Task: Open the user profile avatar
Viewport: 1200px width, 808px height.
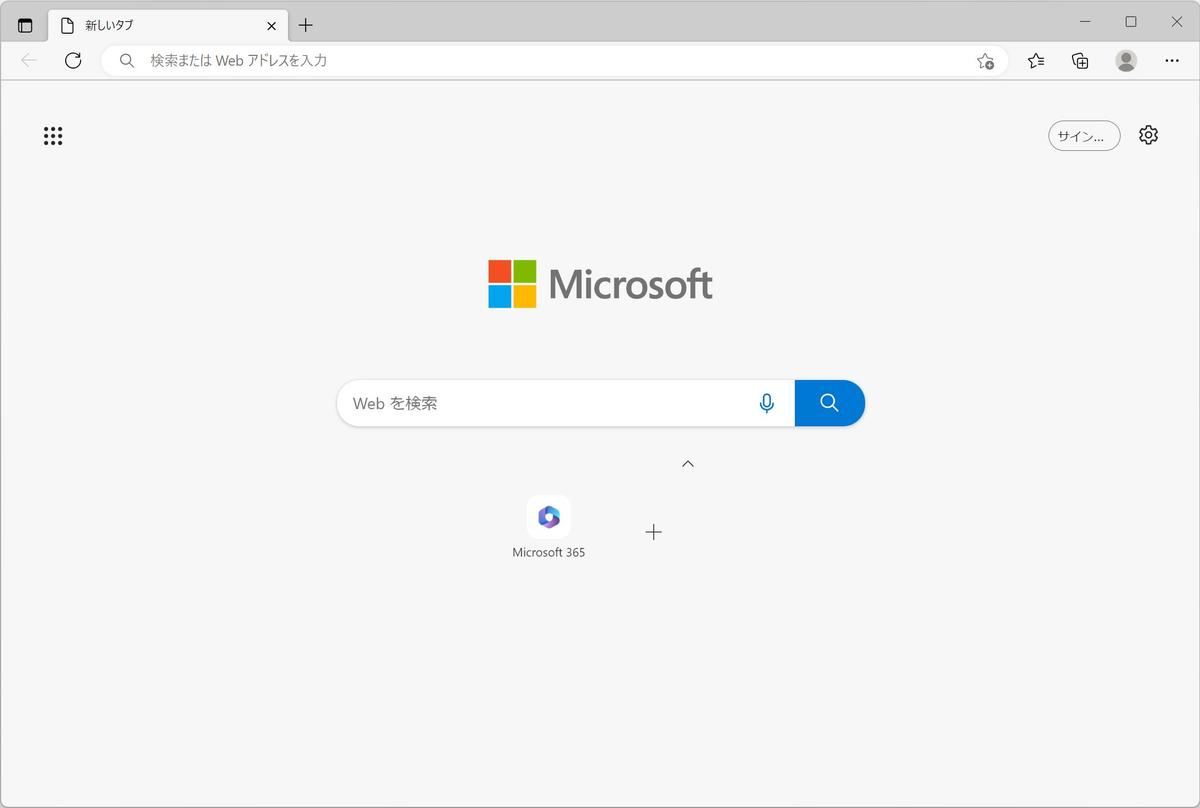Action: 1126,61
